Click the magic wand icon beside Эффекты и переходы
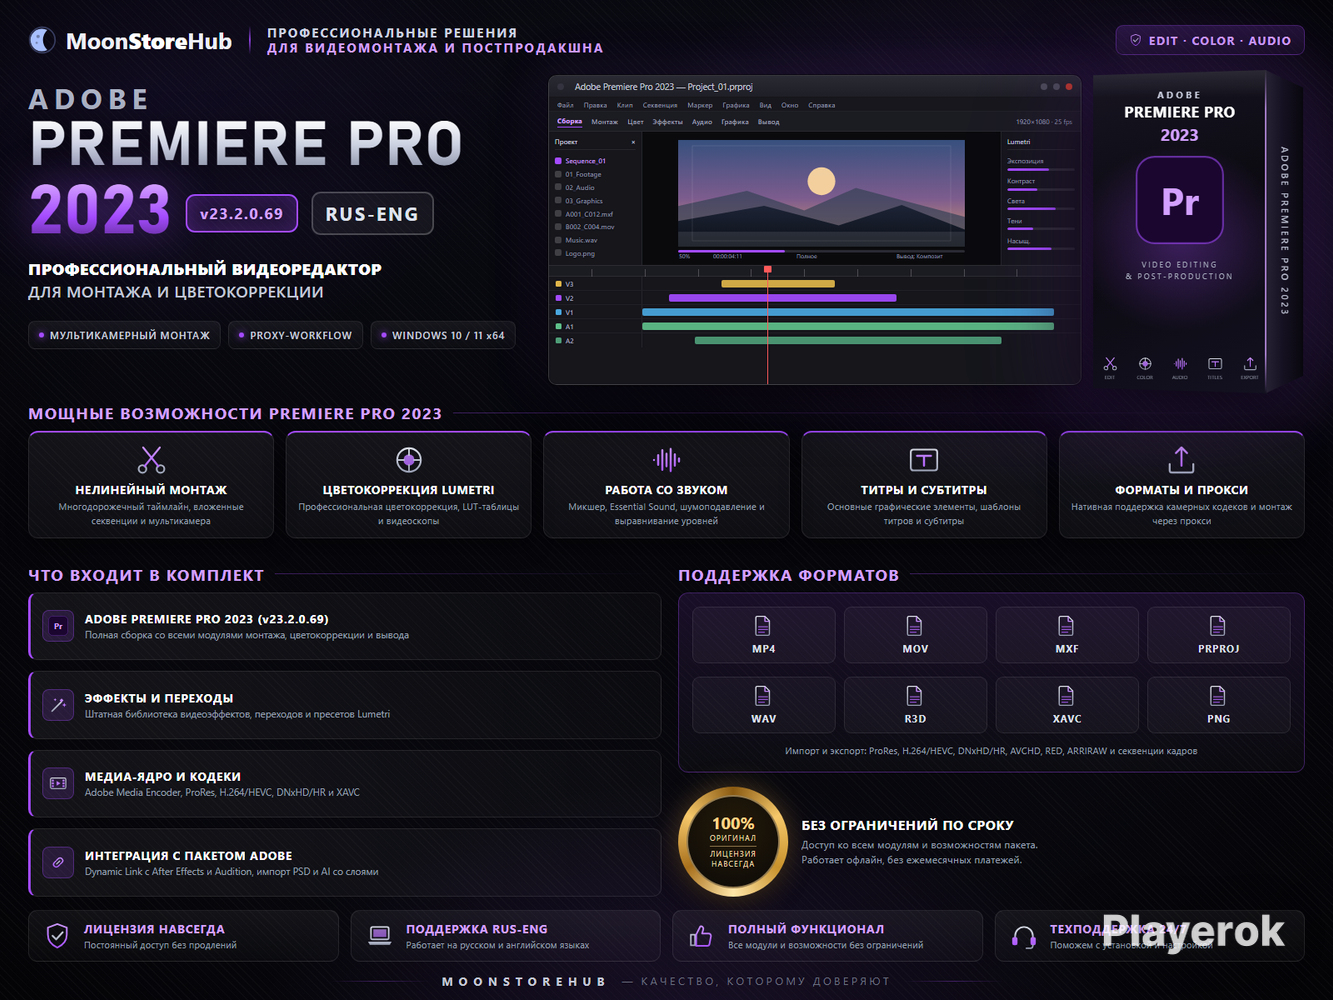 click(58, 705)
